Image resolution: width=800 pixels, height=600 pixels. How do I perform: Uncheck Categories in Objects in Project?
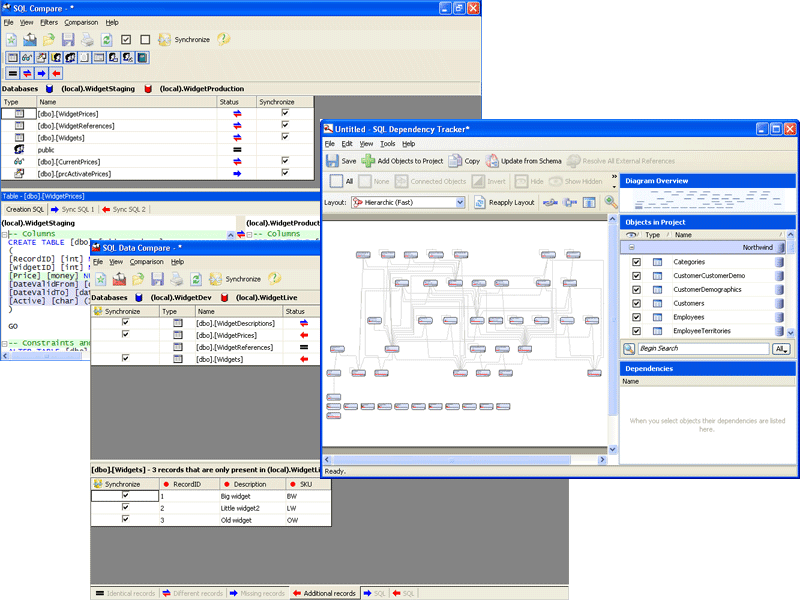coord(636,262)
